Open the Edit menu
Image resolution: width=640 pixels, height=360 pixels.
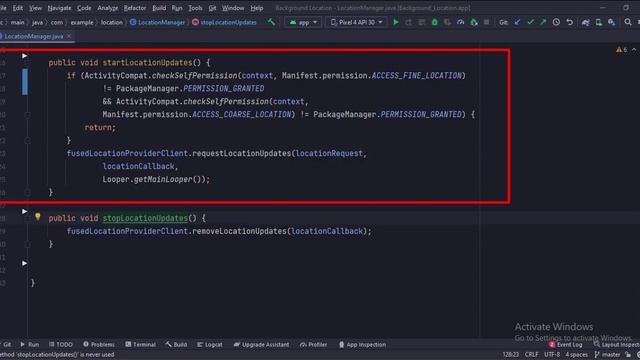point(18,8)
